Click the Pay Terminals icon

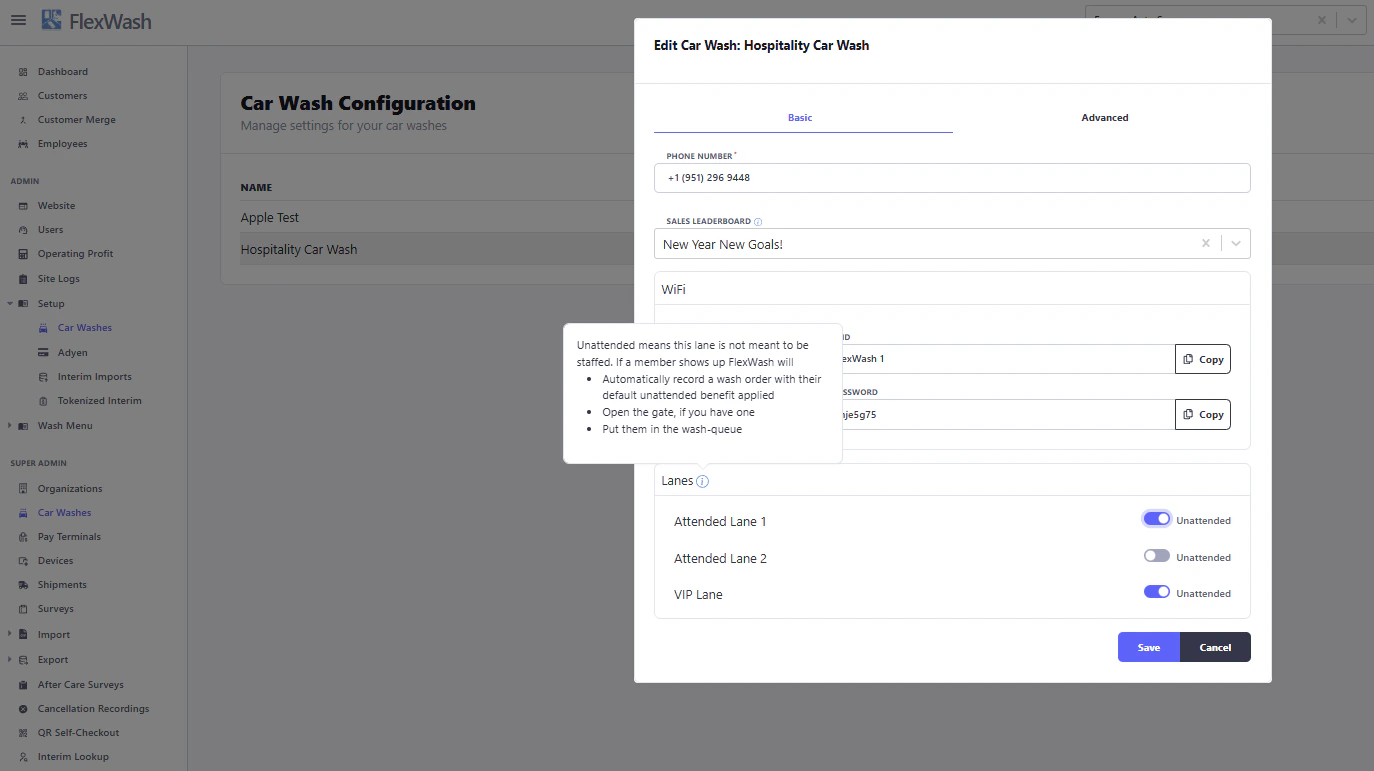(23, 537)
